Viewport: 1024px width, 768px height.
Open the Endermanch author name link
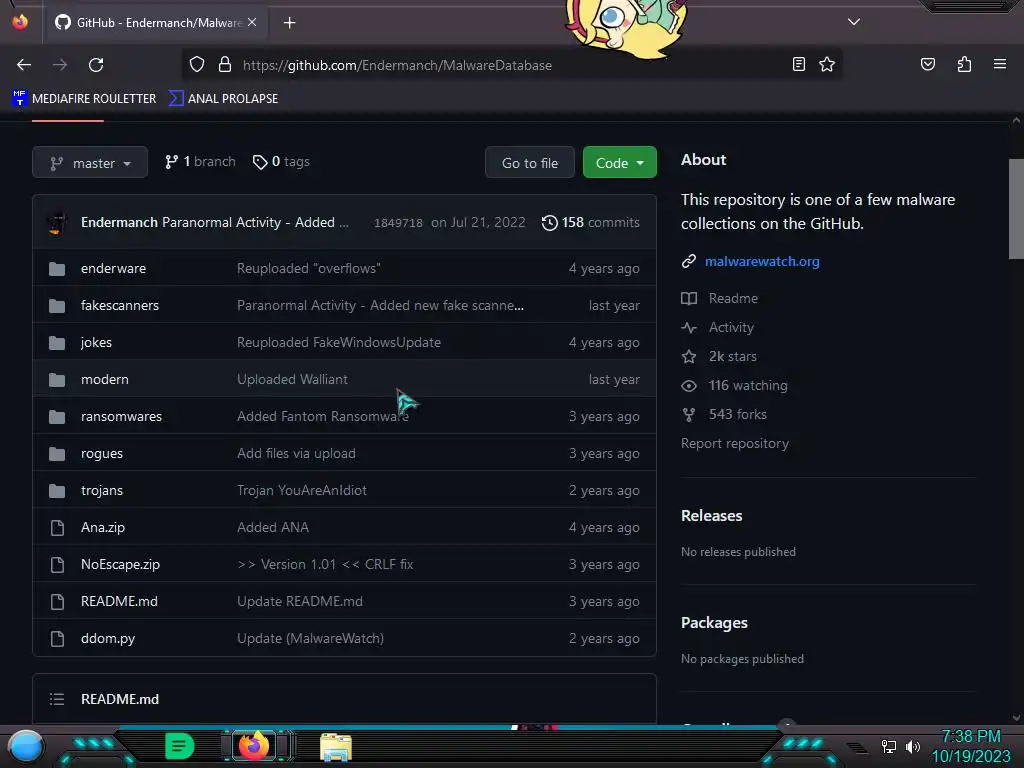(120, 223)
